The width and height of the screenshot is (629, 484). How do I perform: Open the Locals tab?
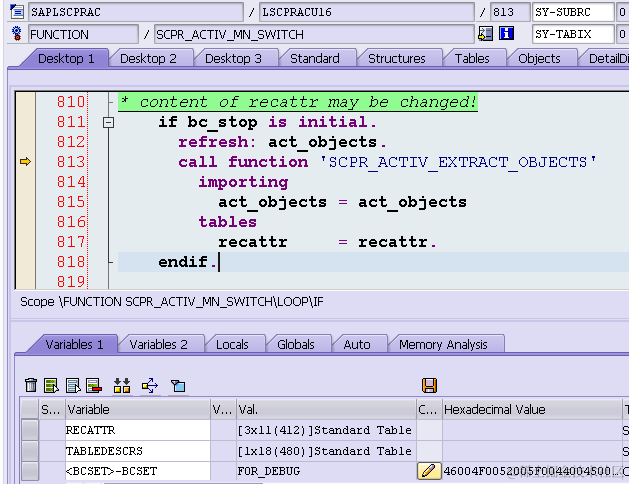tap(232, 344)
